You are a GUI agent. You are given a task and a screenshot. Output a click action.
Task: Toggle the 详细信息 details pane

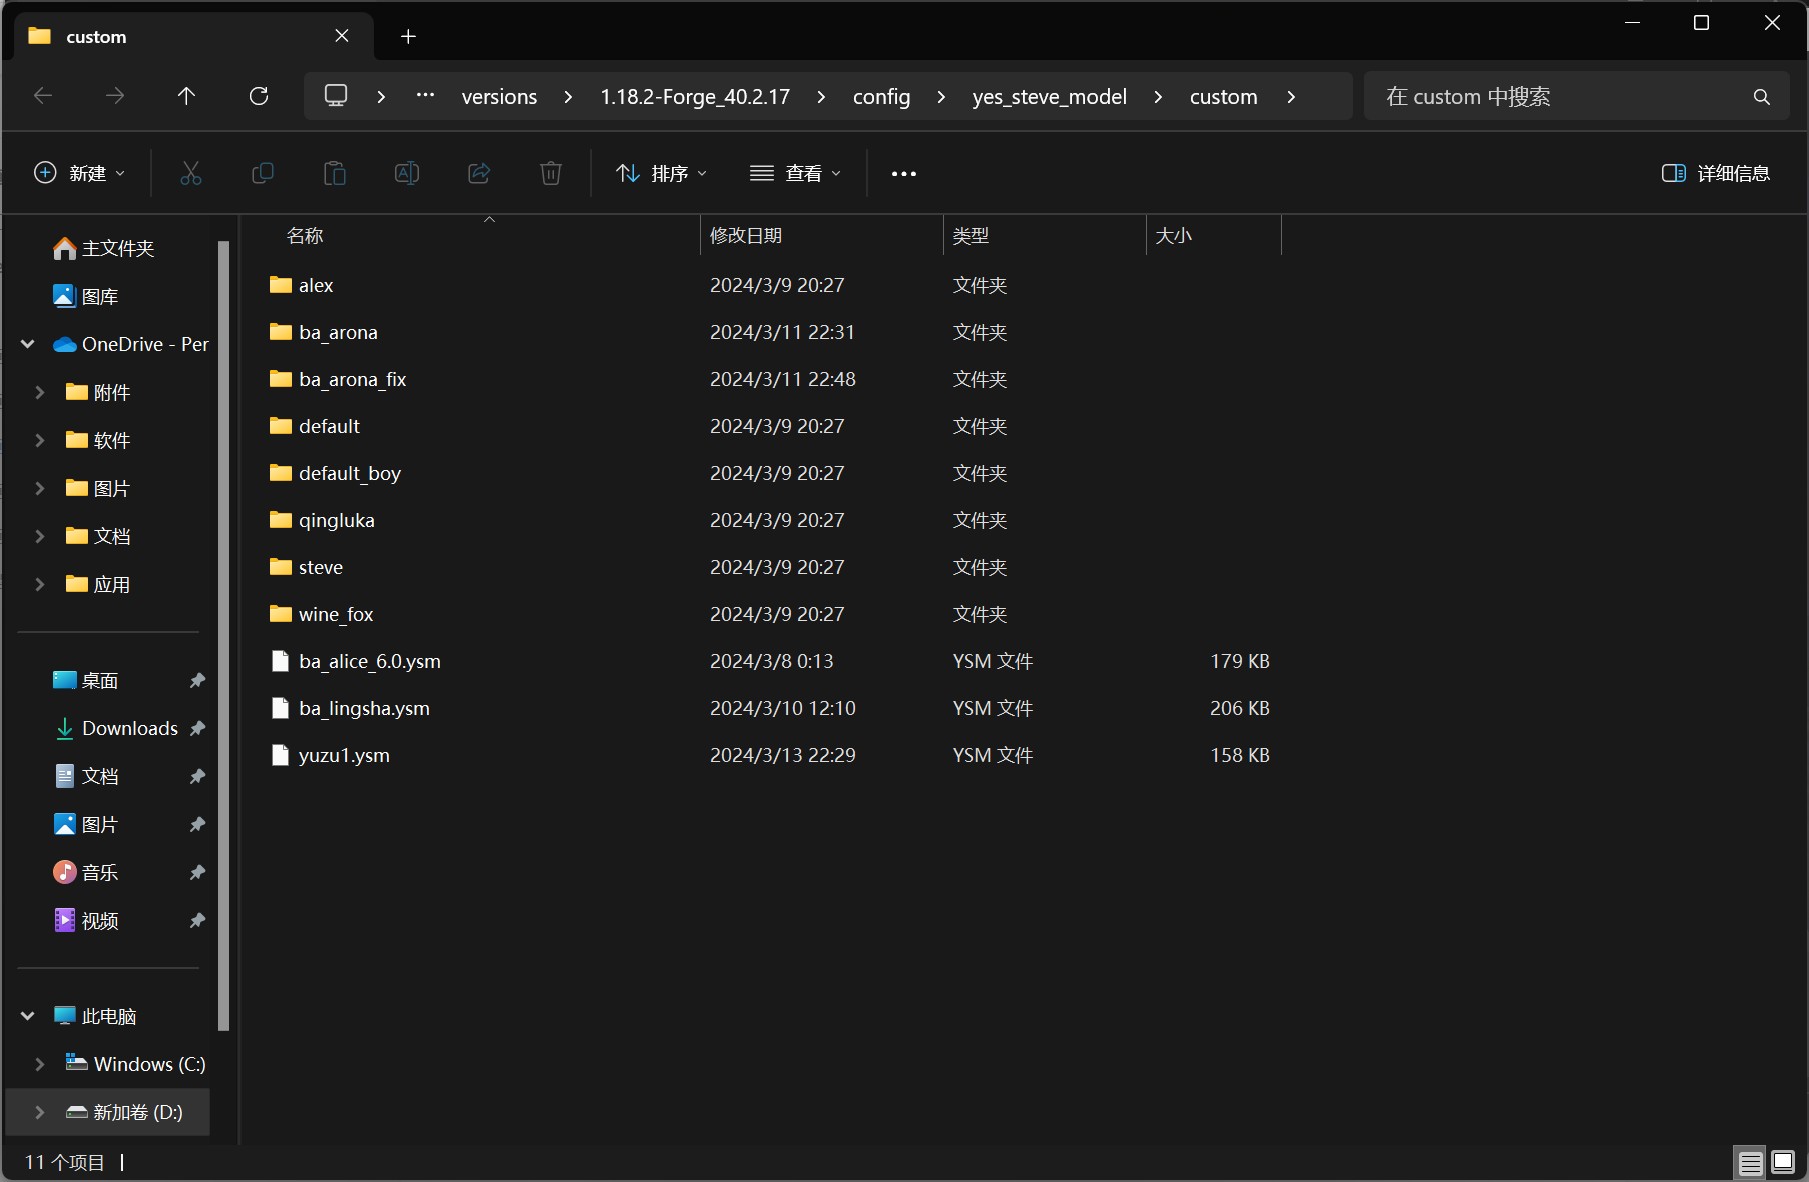(x=1716, y=174)
